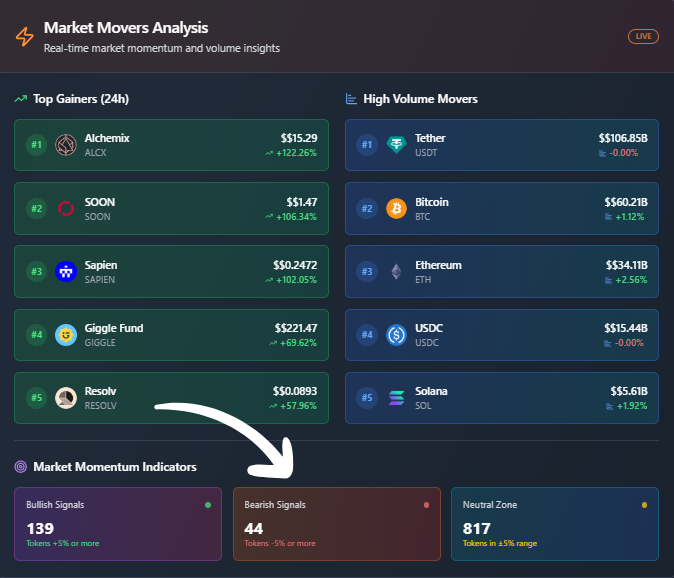Click the USDC dollar logo

(396, 335)
